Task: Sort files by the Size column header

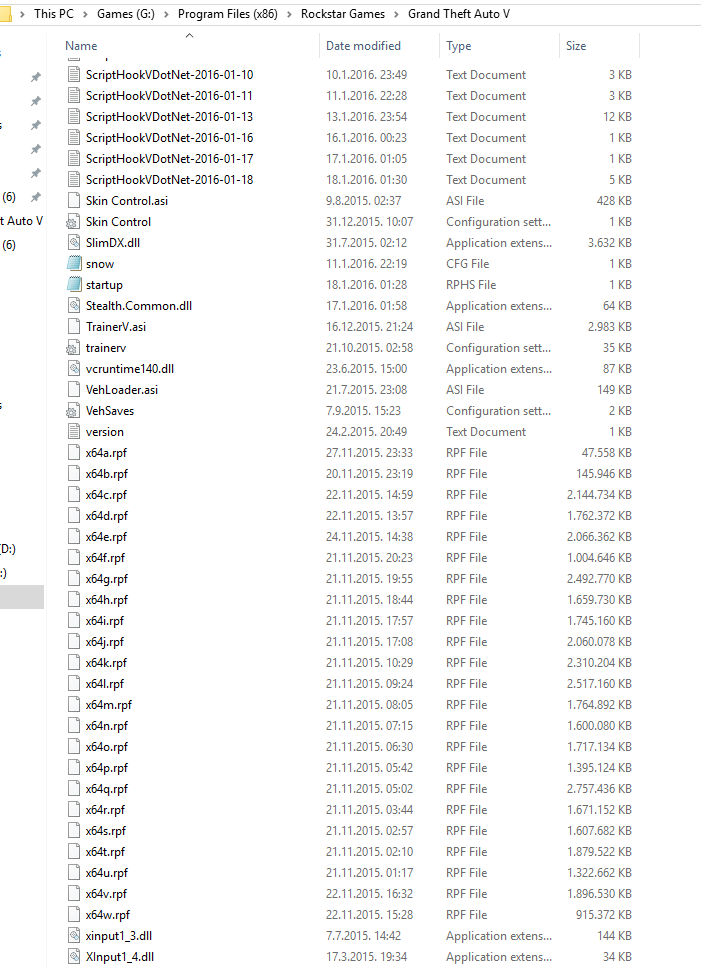Action: click(576, 46)
